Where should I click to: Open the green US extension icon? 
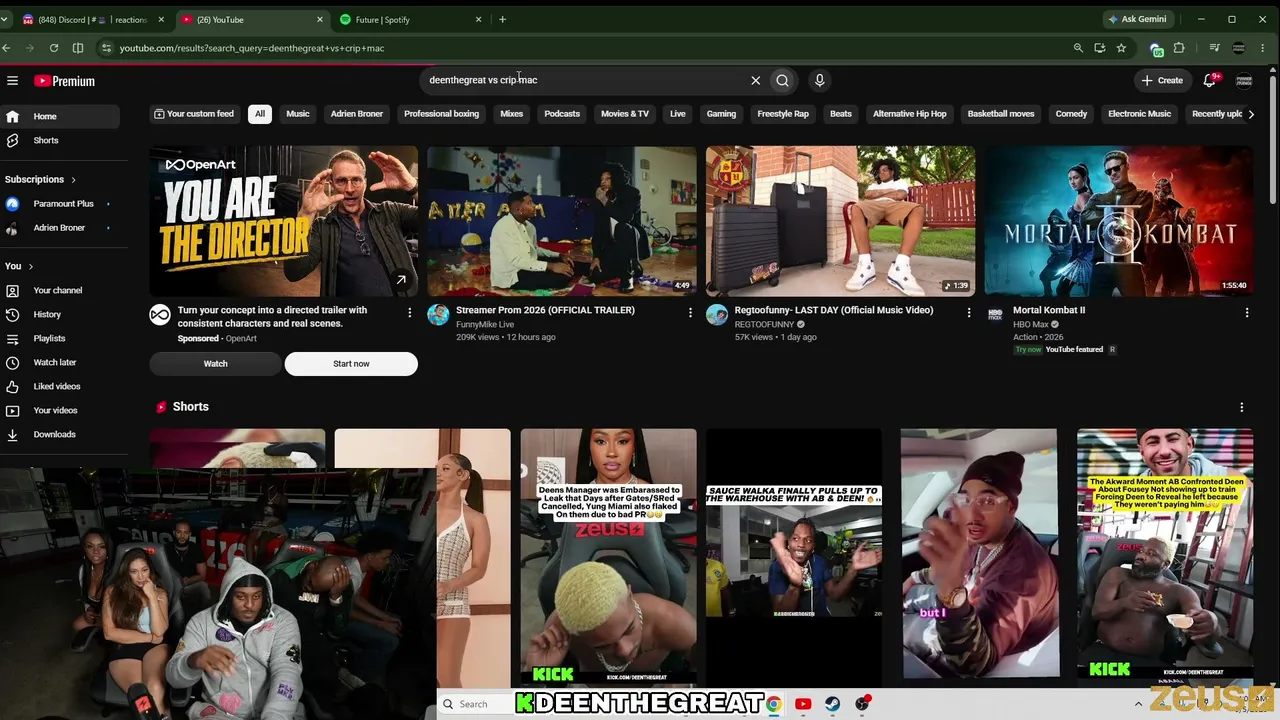coord(1157,48)
